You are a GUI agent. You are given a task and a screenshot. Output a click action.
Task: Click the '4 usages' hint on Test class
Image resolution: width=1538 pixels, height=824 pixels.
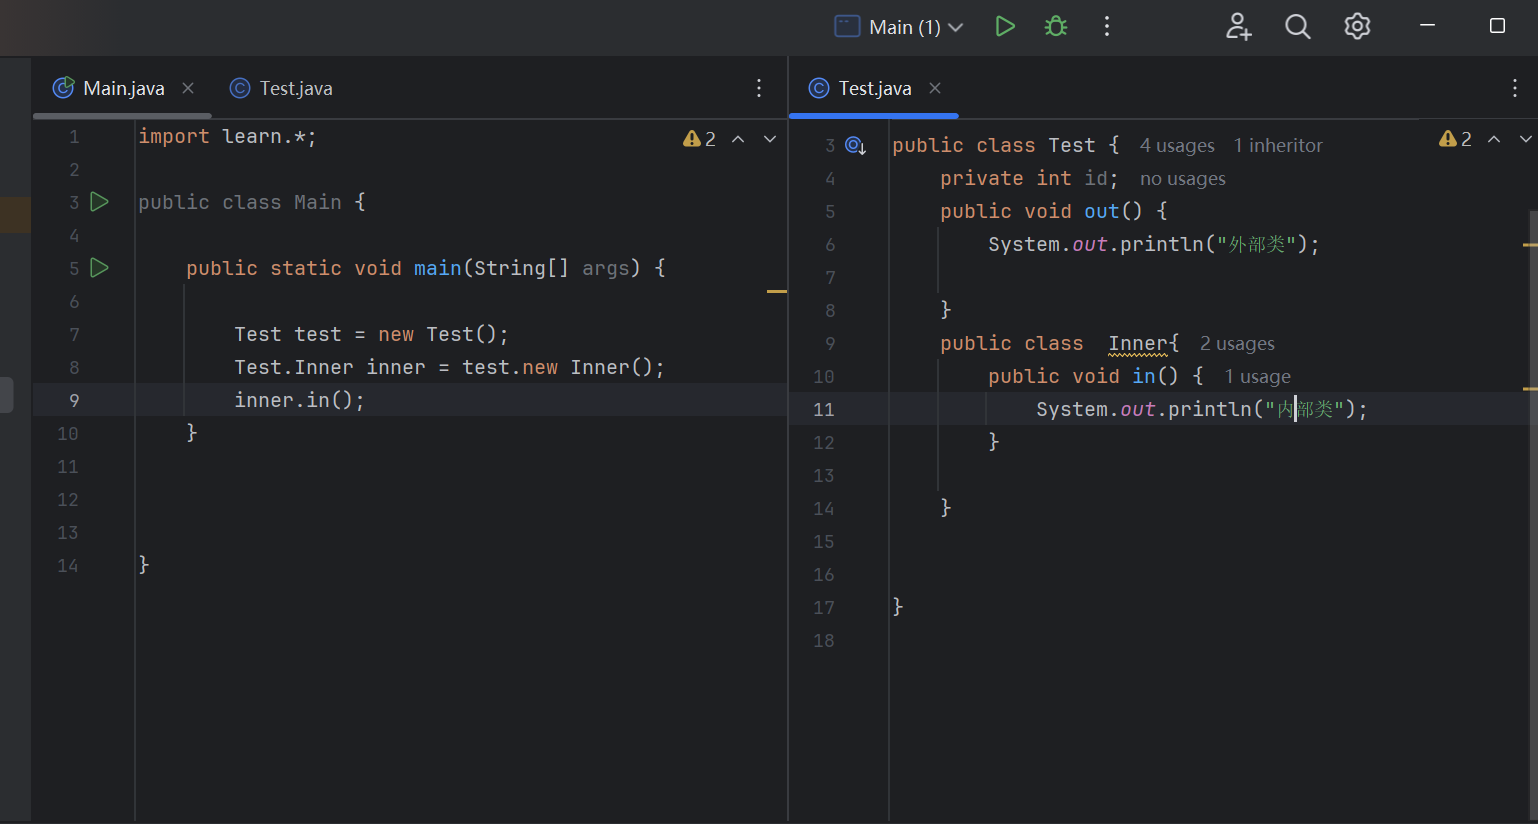pos(1177,146)
